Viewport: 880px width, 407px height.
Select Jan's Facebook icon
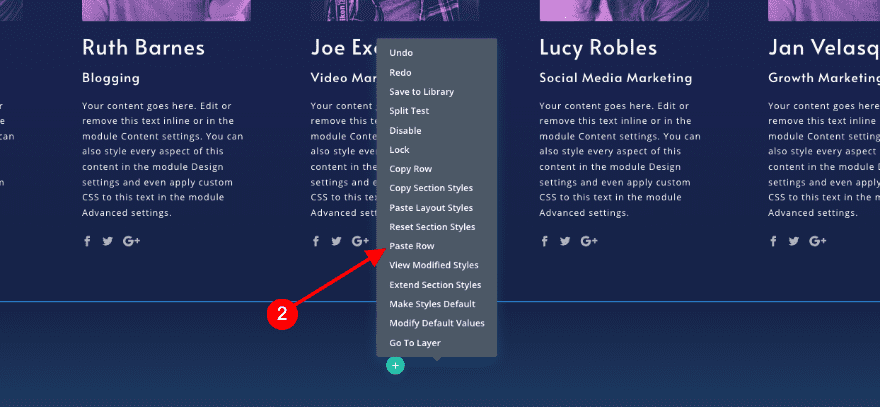pyautogui.click(x=773, y=241)
